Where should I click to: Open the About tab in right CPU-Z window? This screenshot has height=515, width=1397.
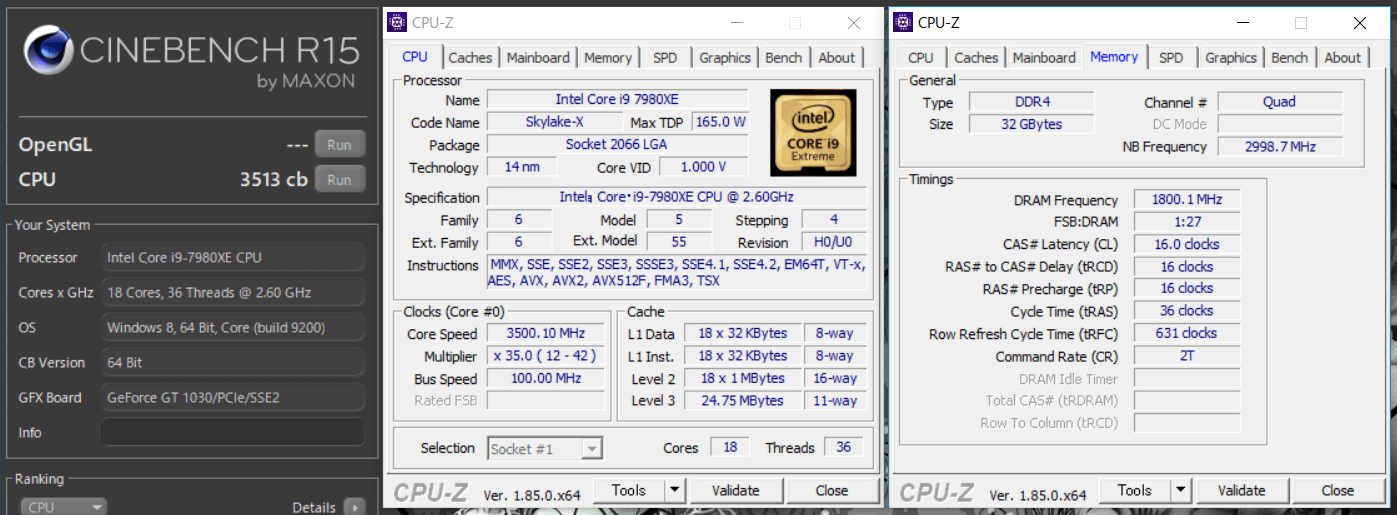tap(1342, 58)
